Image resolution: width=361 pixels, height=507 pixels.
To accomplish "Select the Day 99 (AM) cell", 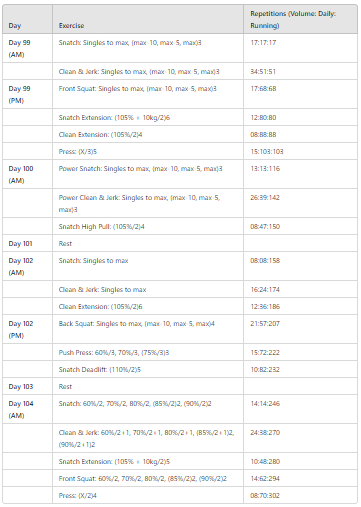I will click(27, 48).
